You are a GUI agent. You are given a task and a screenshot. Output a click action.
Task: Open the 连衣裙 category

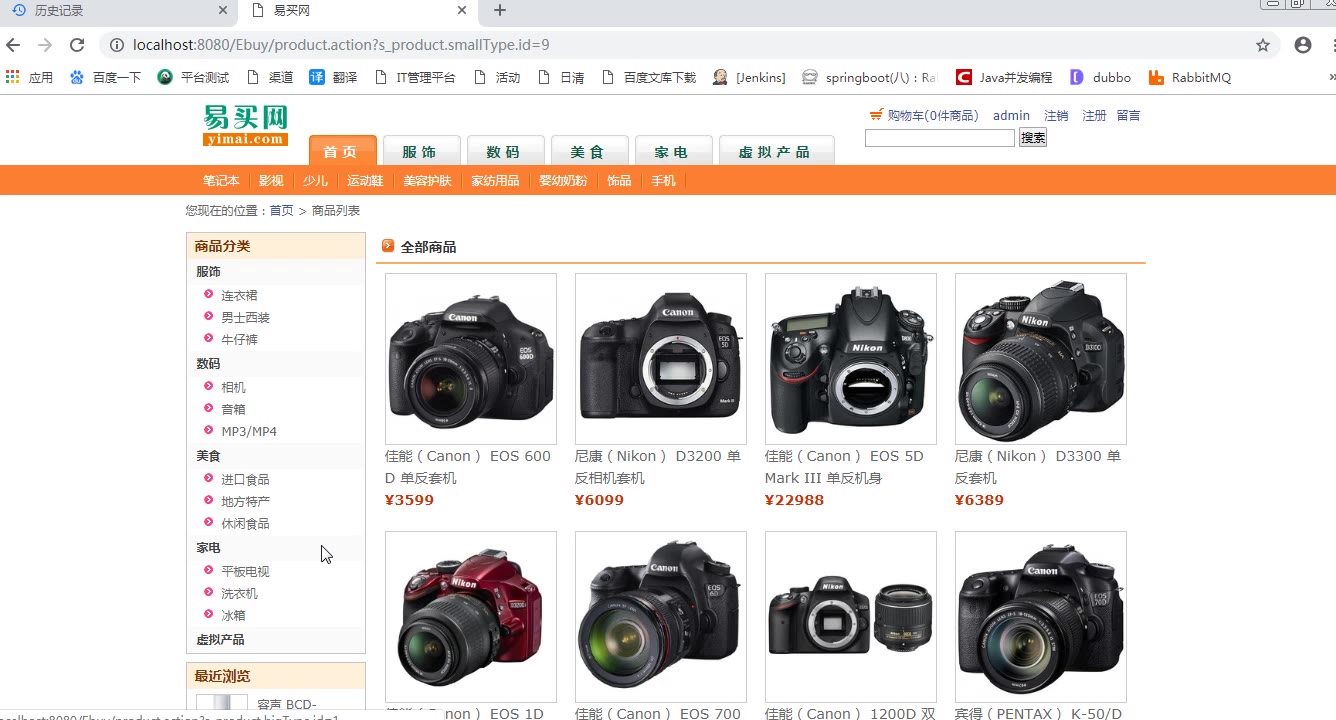(x=239, y=296)
